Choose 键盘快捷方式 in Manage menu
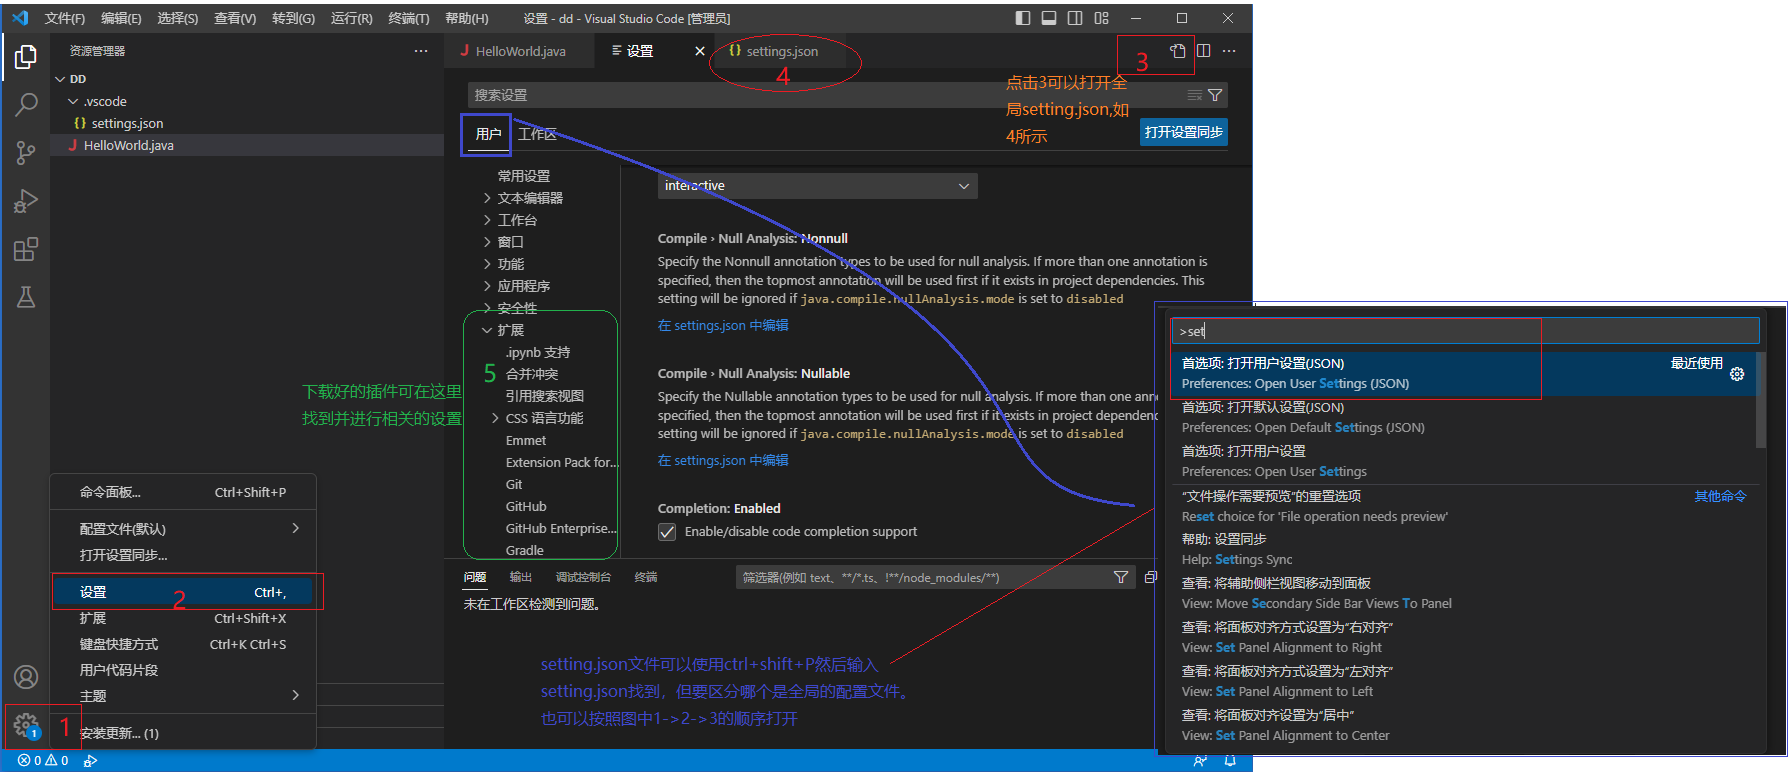 (x=184, y=644)
